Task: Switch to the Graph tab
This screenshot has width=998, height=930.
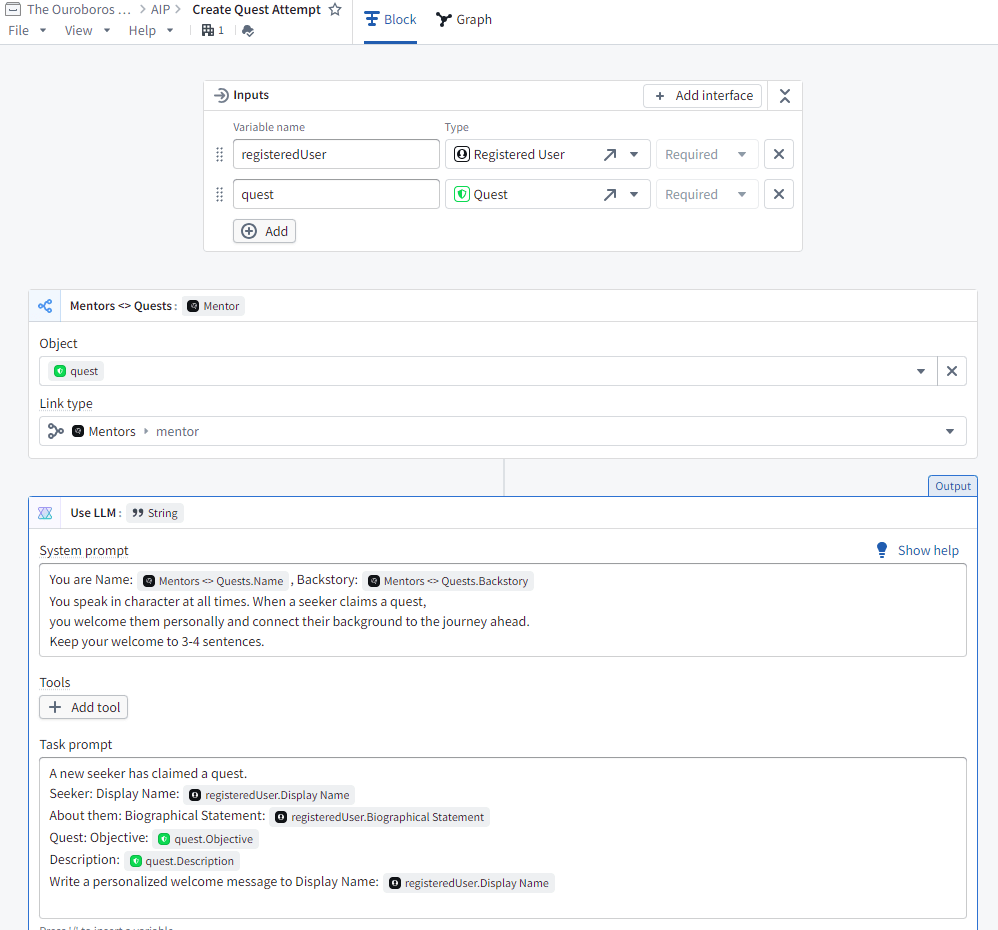Action: pos(464,20)
